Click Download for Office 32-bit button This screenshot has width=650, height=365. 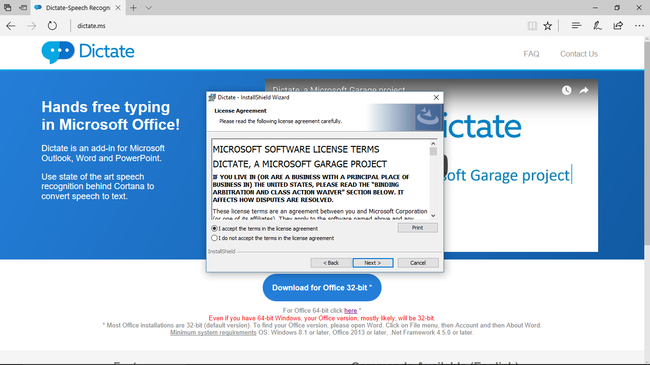click(322, 288)
